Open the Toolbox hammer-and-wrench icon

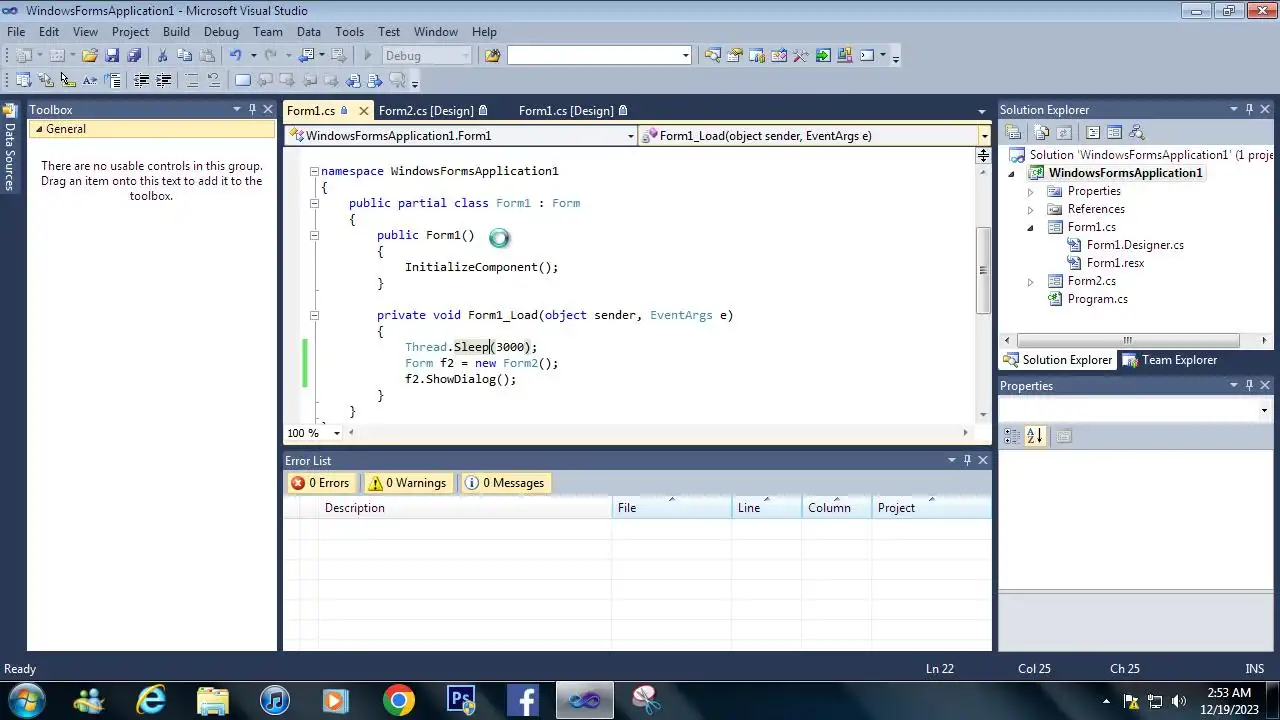point(800,56)
